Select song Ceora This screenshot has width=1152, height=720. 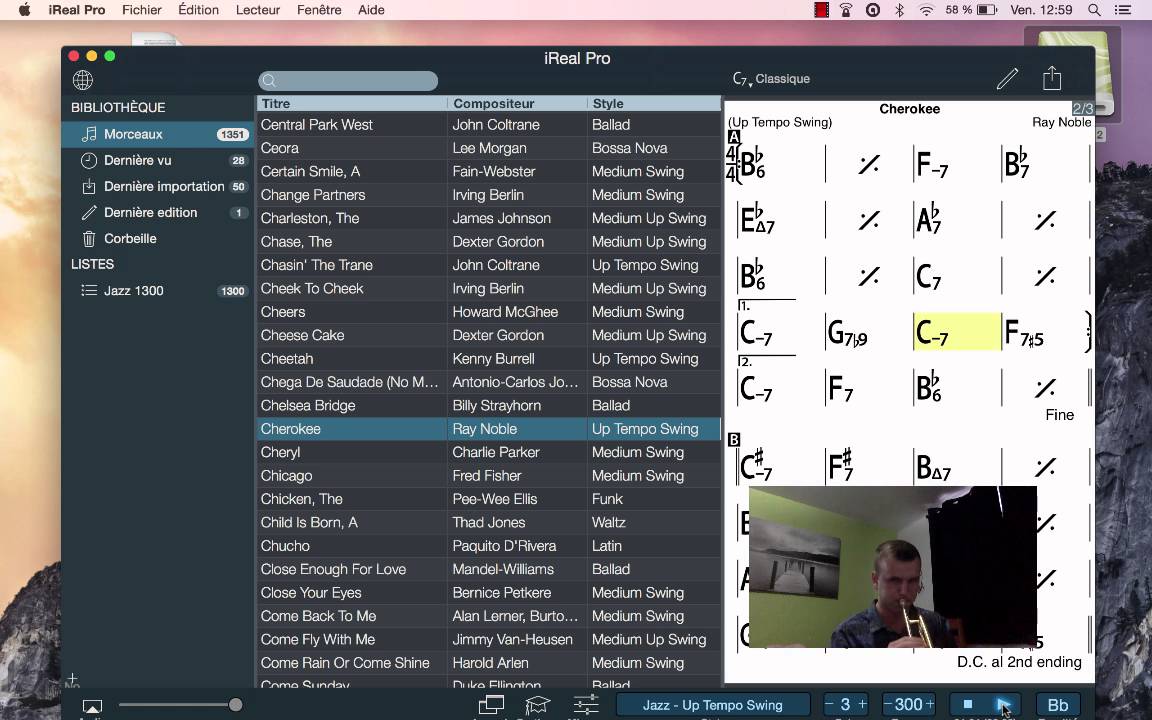[x=489, y=148]
